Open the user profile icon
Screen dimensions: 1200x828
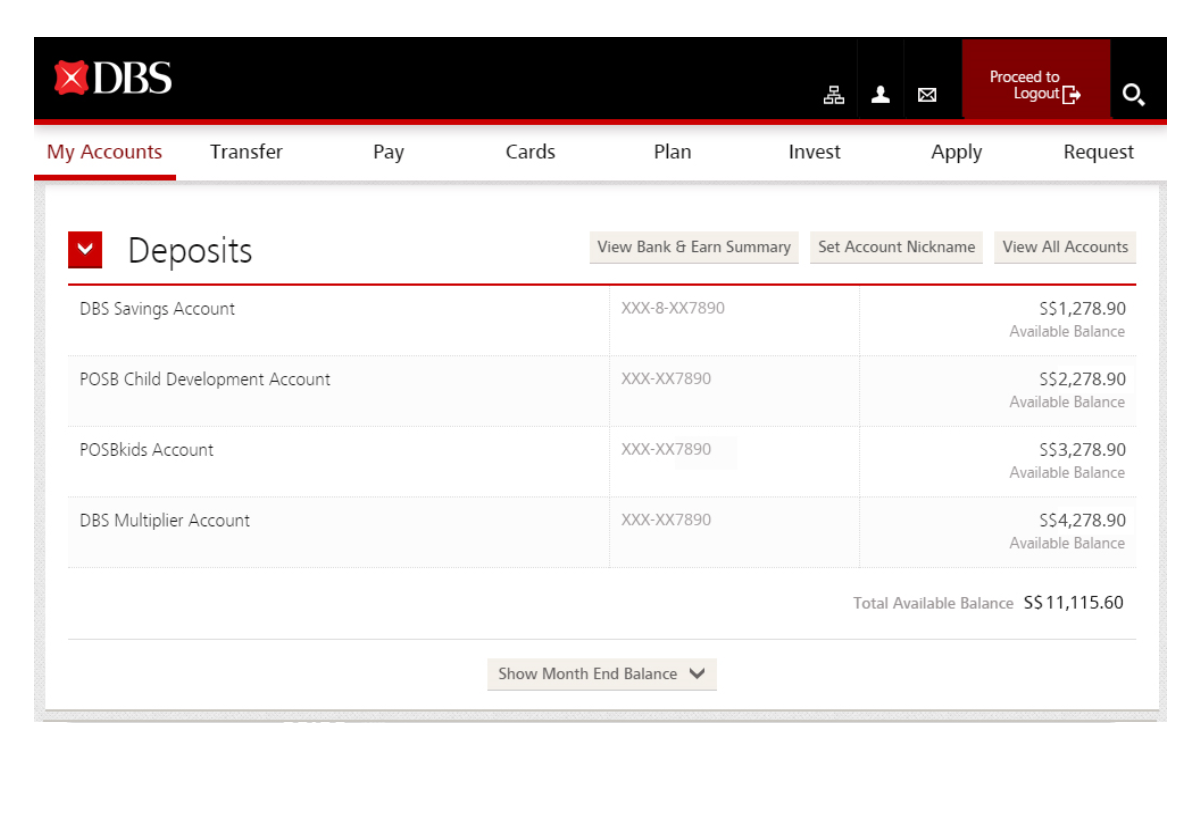tap(880, 94)
